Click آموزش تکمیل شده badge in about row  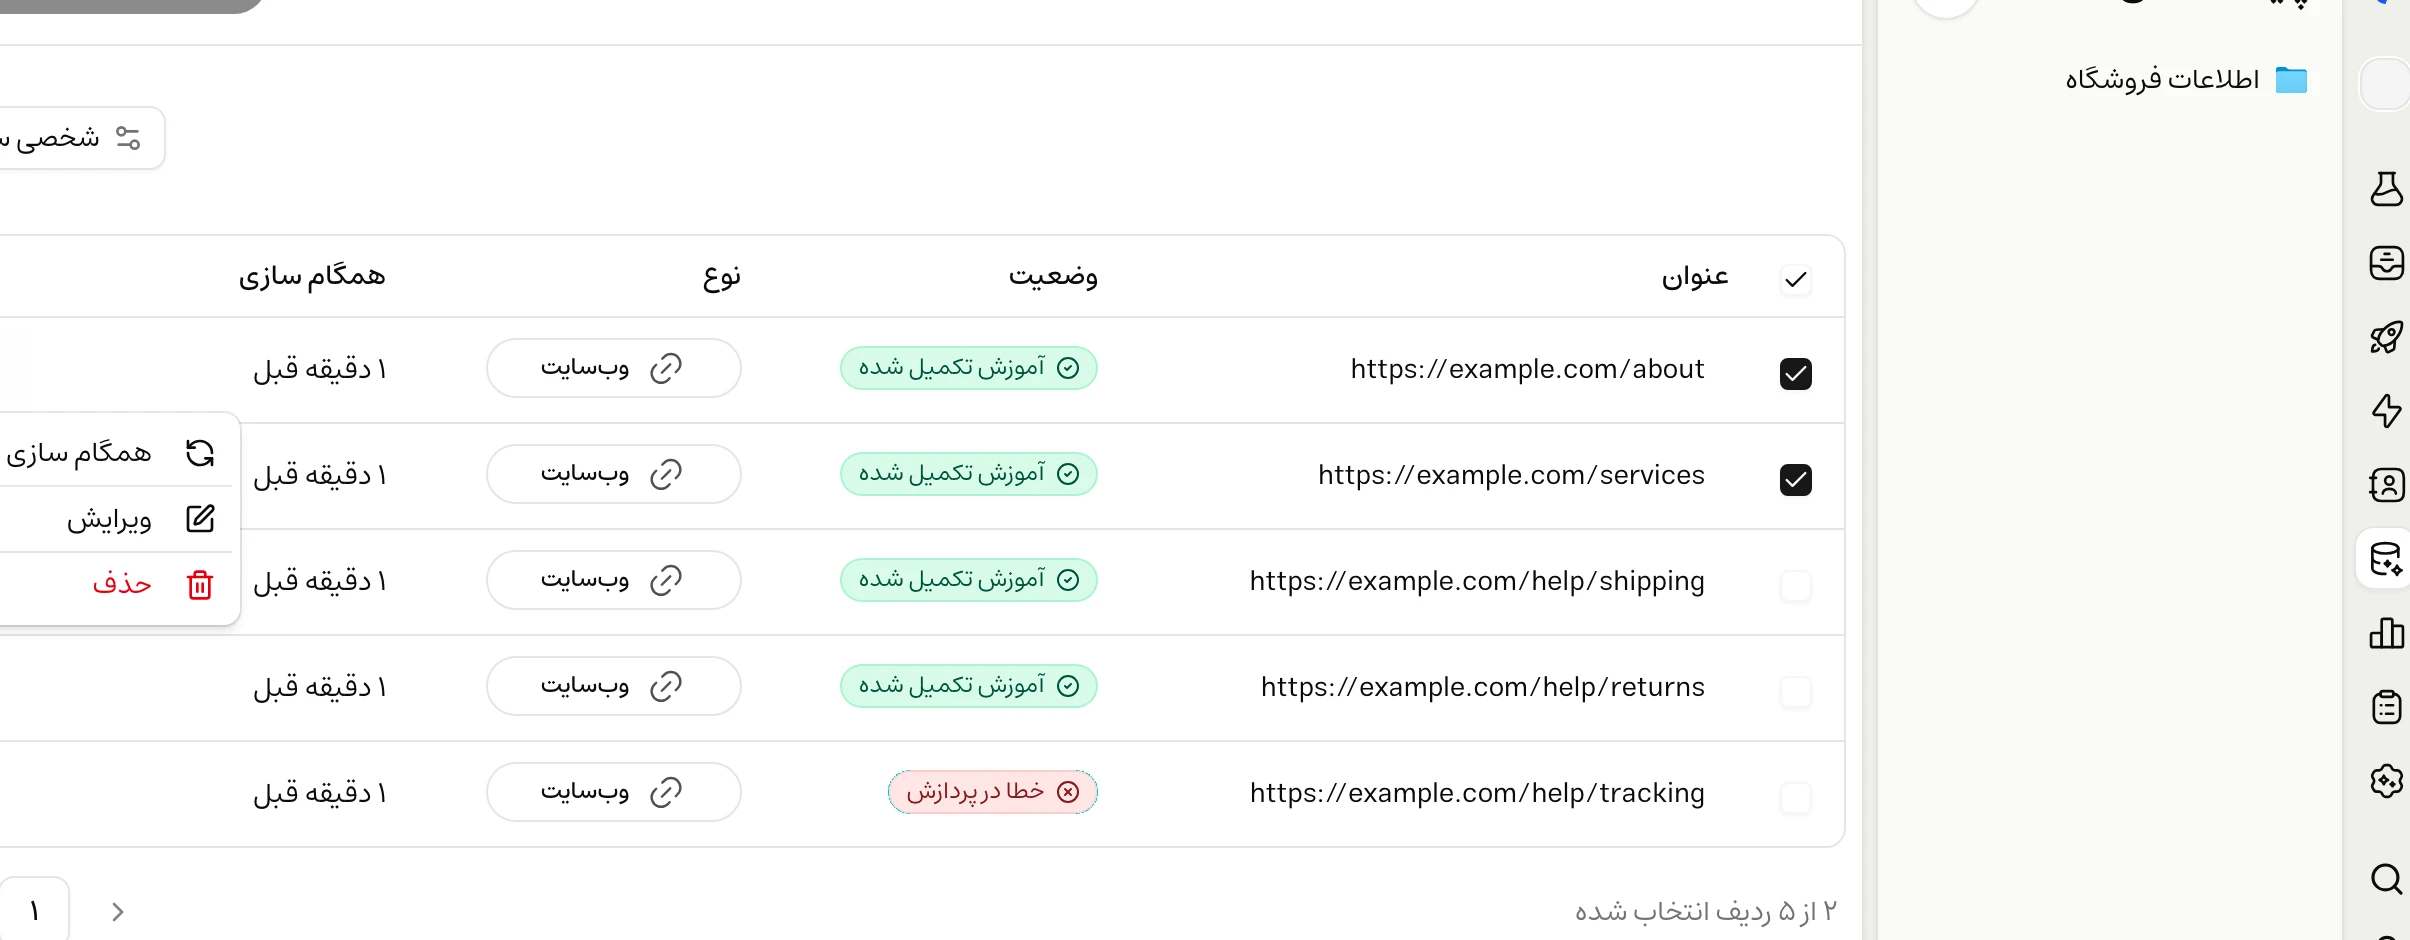pos(968,368)
